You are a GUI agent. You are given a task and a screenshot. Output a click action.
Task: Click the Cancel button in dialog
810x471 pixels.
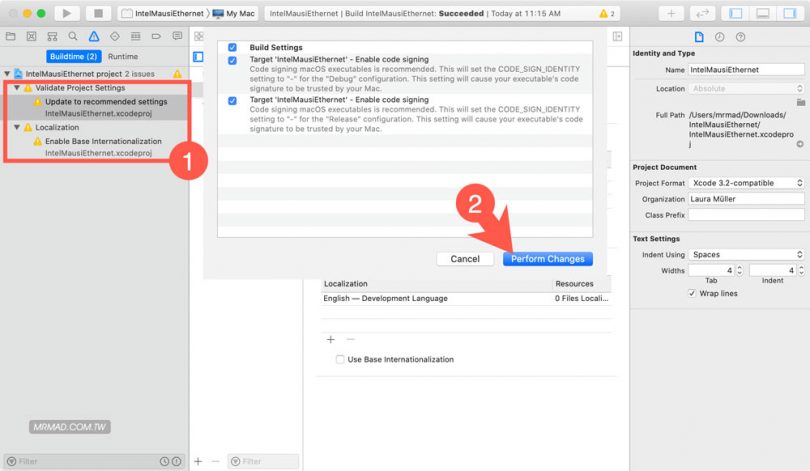pos(465,259)
